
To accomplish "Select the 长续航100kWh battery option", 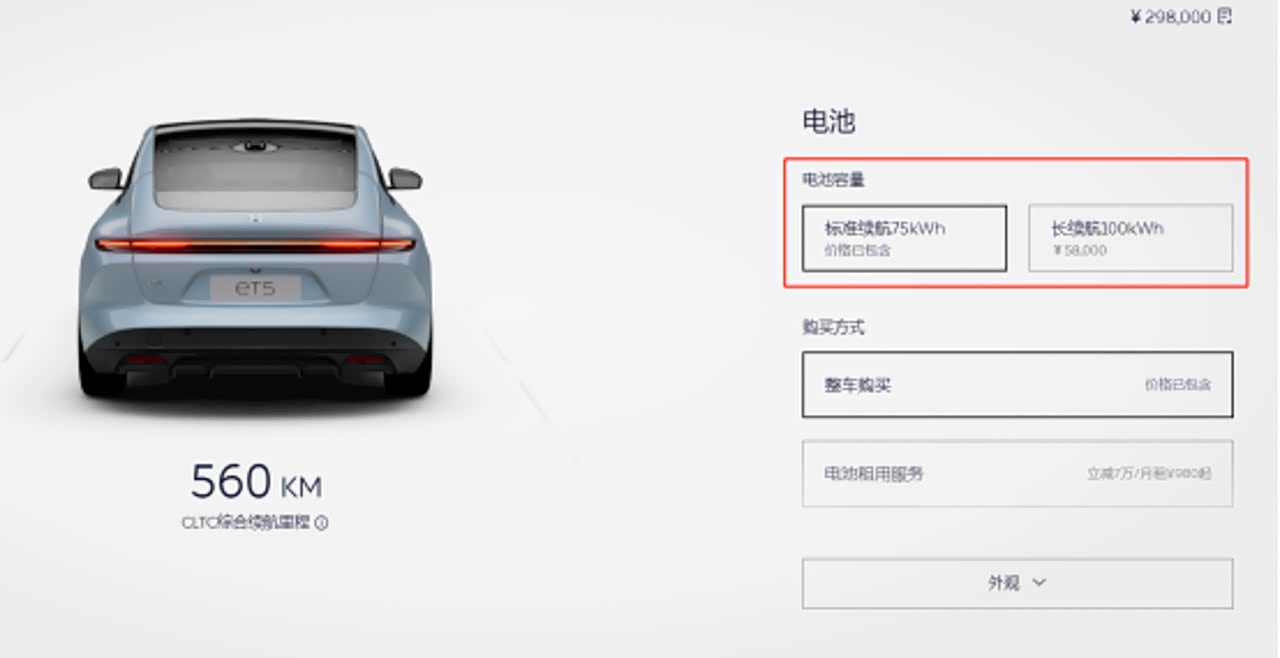I will coord(1130,238).
